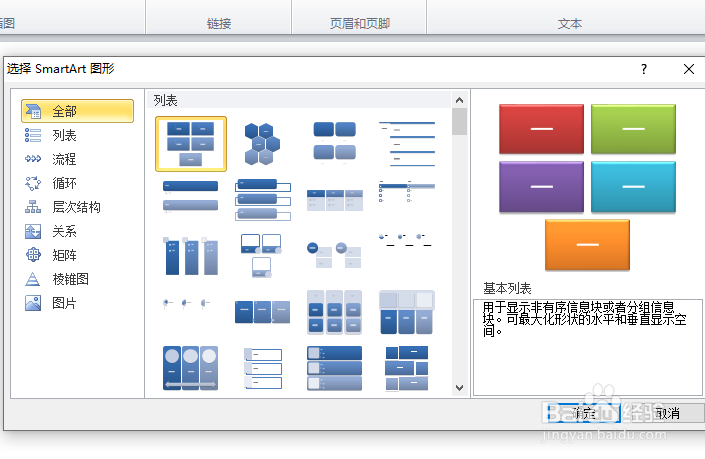The height and width of the screenshot is (459, 705).
Task: Choose the grouped stacked boxes list thumbnail
Action: click(334, 312)
